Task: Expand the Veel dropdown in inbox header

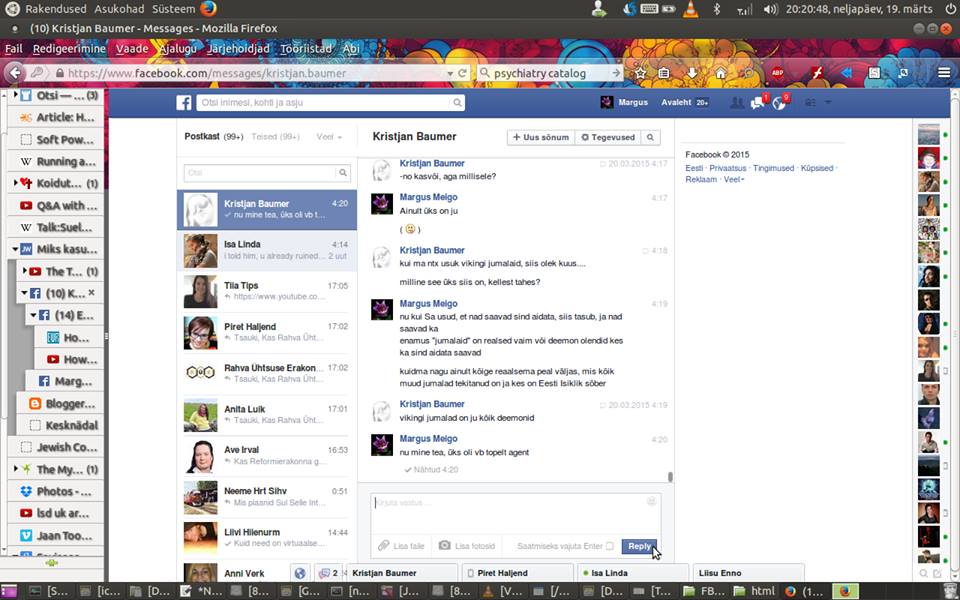Action: coord(329,137)
